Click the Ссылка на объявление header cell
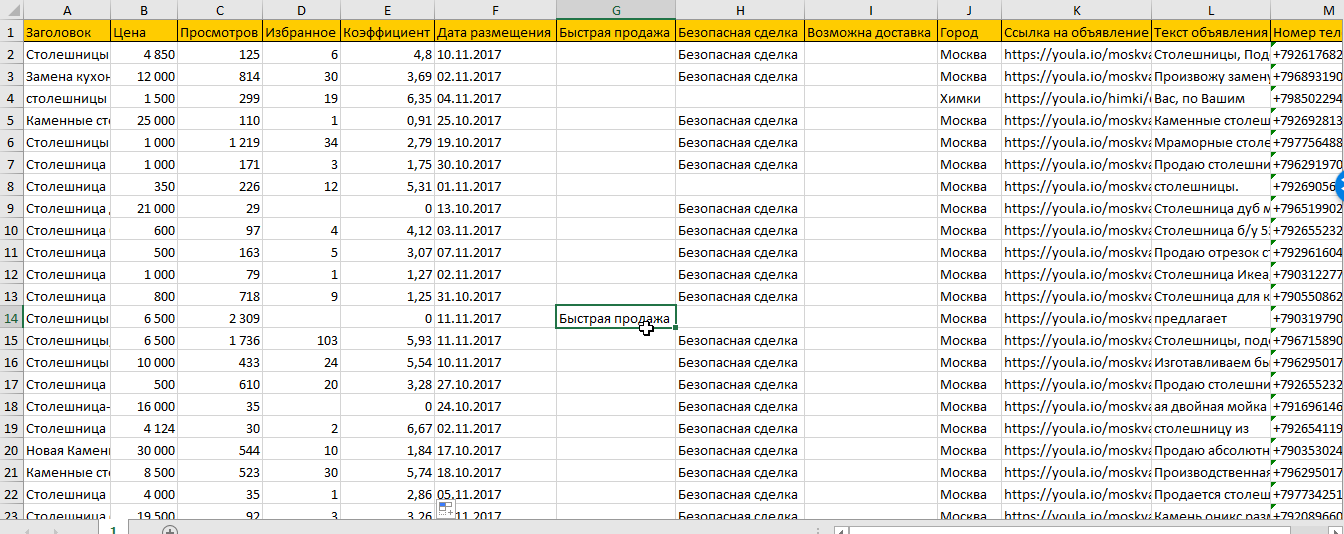 click(x=1075, y=32)
